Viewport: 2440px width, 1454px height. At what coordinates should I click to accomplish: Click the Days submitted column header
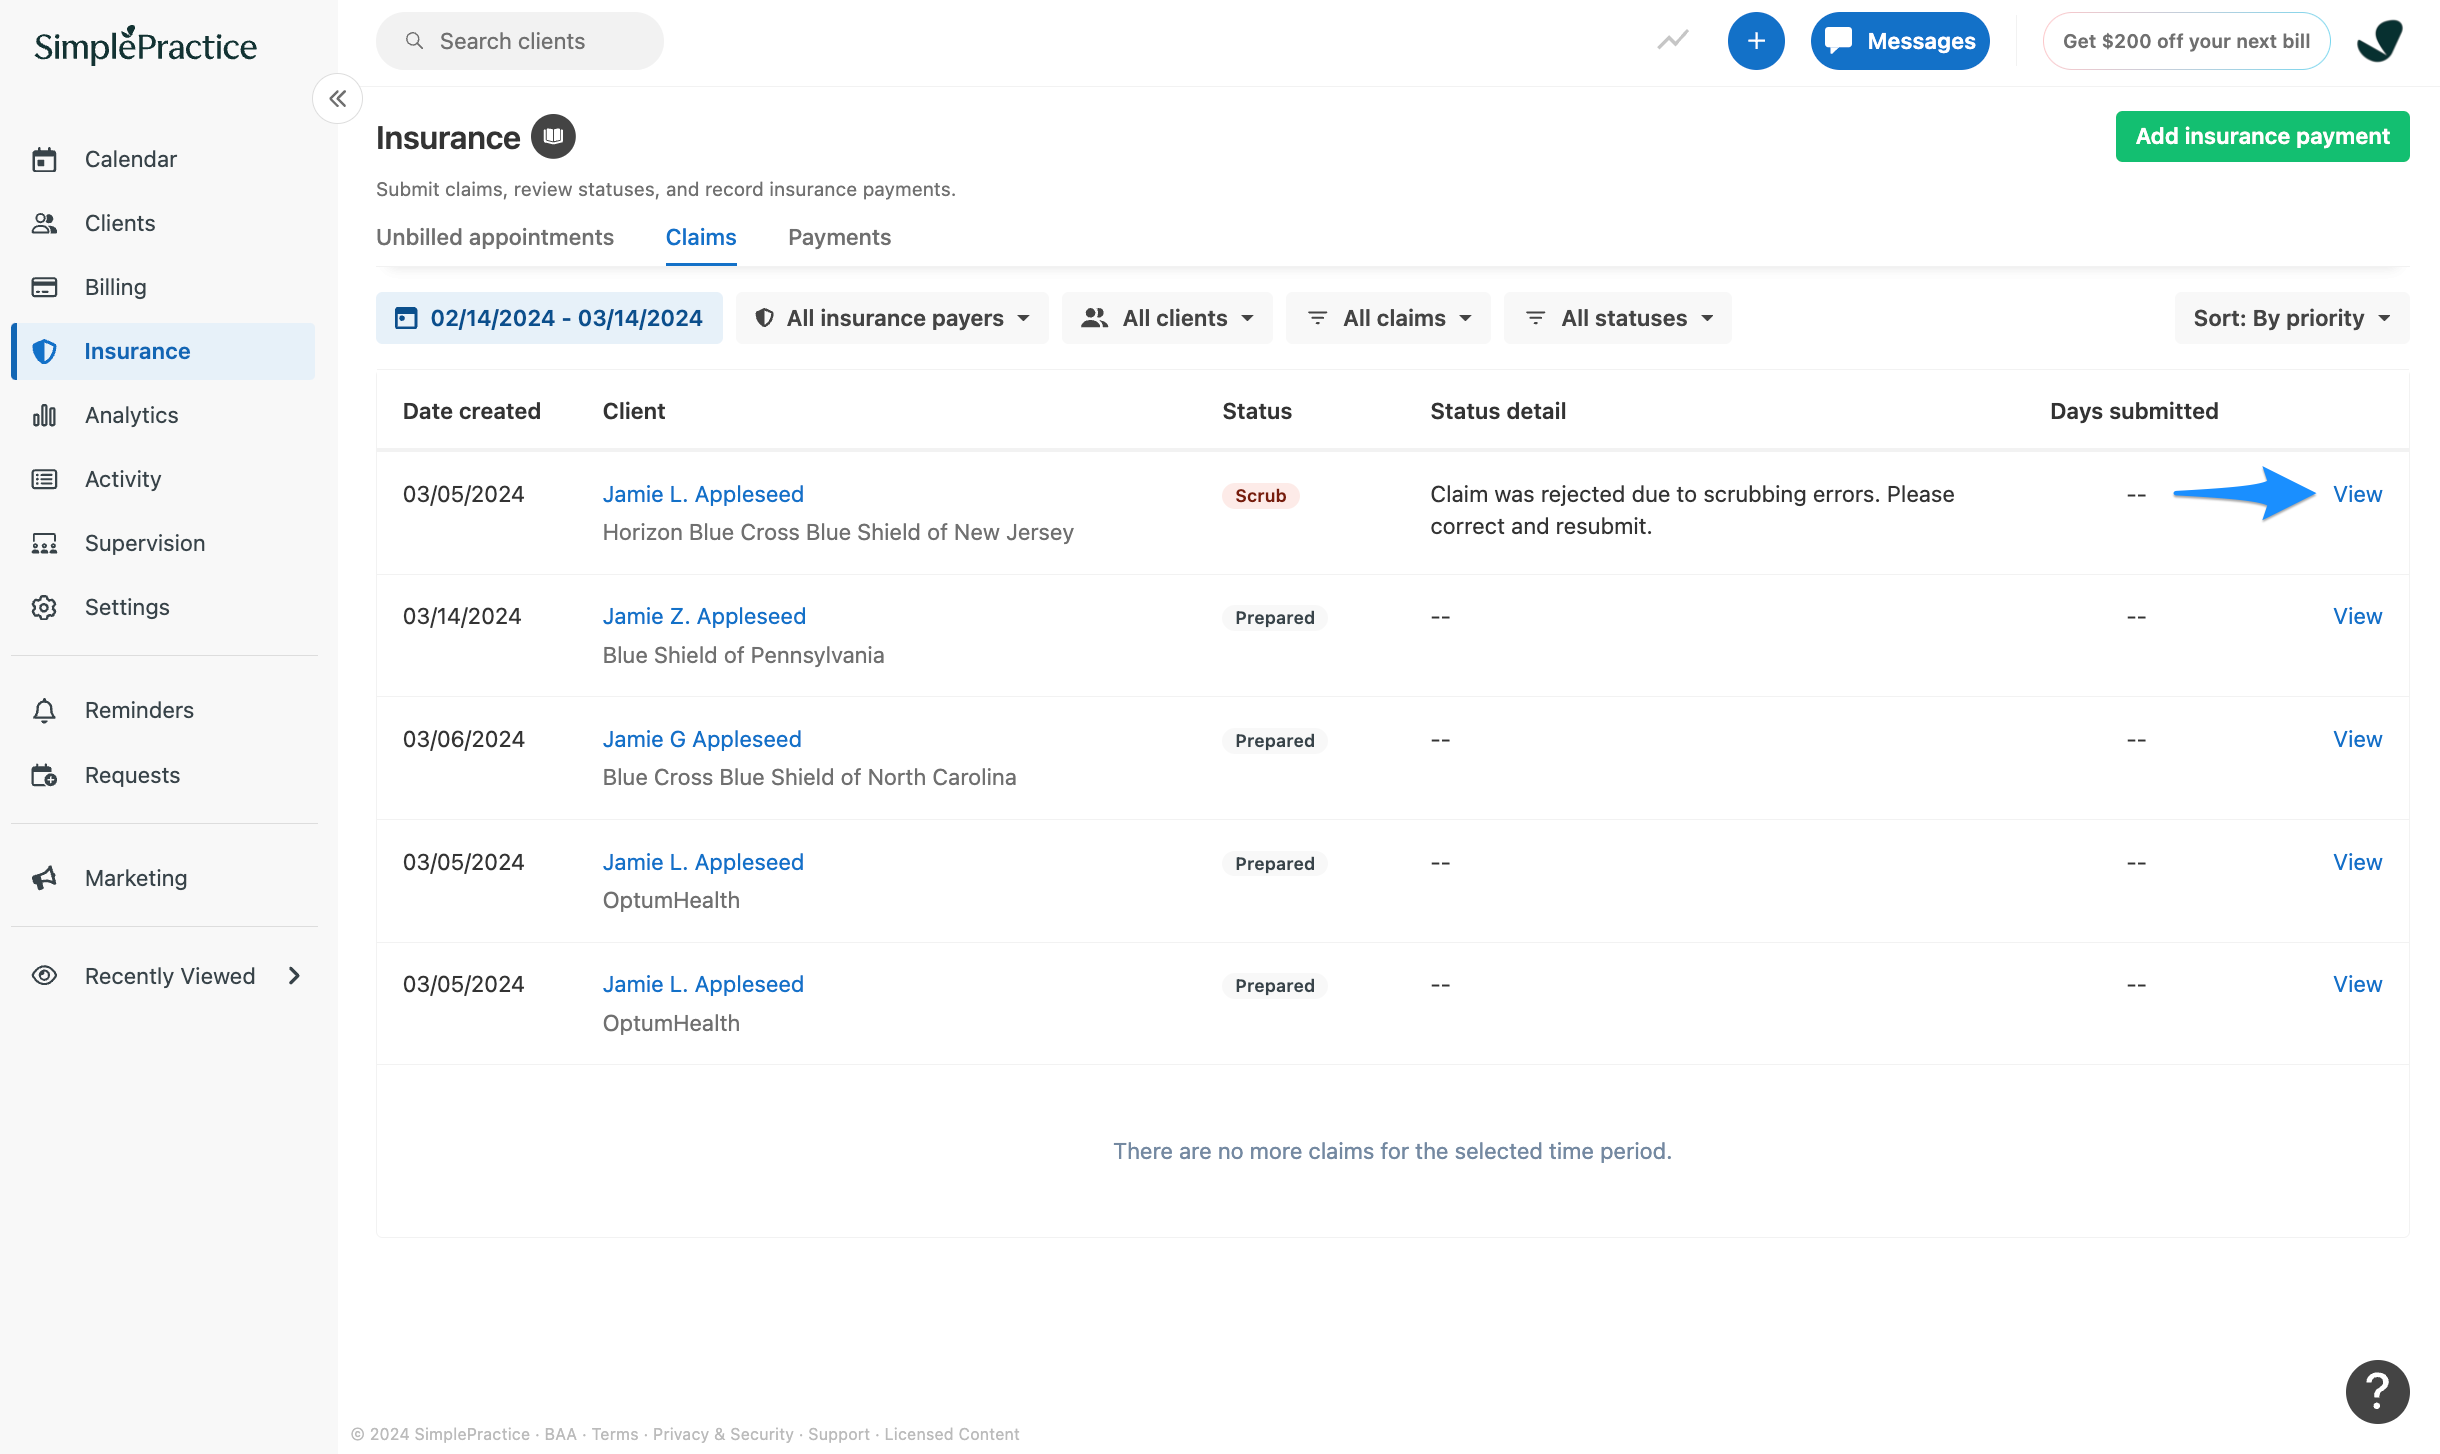tap(2134, 411)
